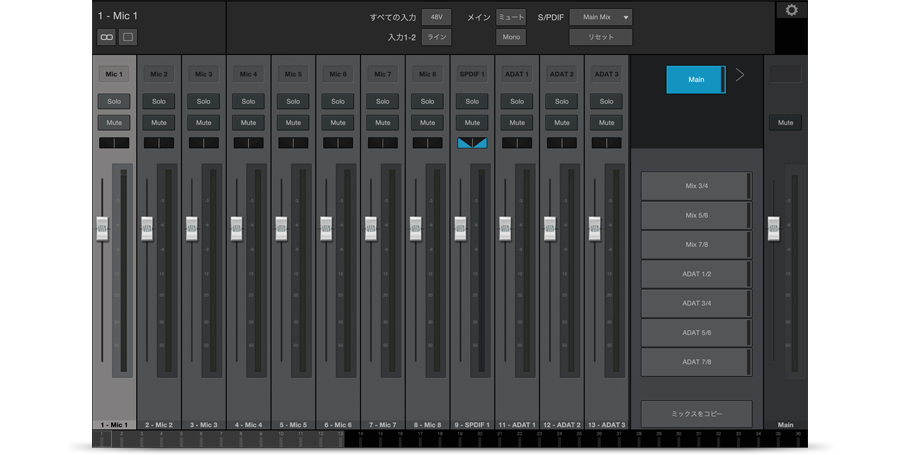Image resolution: width=900 pixels, height=455 pixels.
Task: Toggle 48V phantom power for all inputs
Action: click(436, 17)
